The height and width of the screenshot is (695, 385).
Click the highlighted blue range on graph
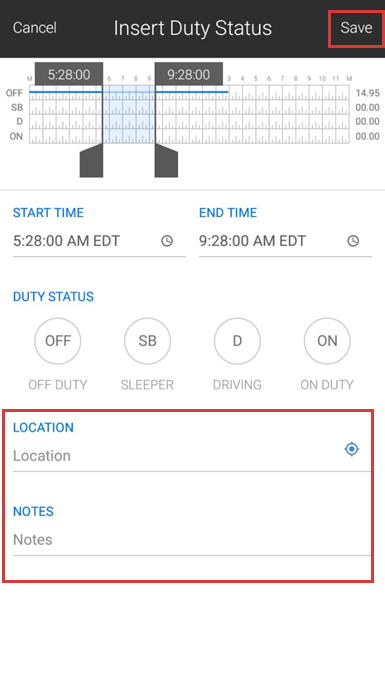click(129, 114)
